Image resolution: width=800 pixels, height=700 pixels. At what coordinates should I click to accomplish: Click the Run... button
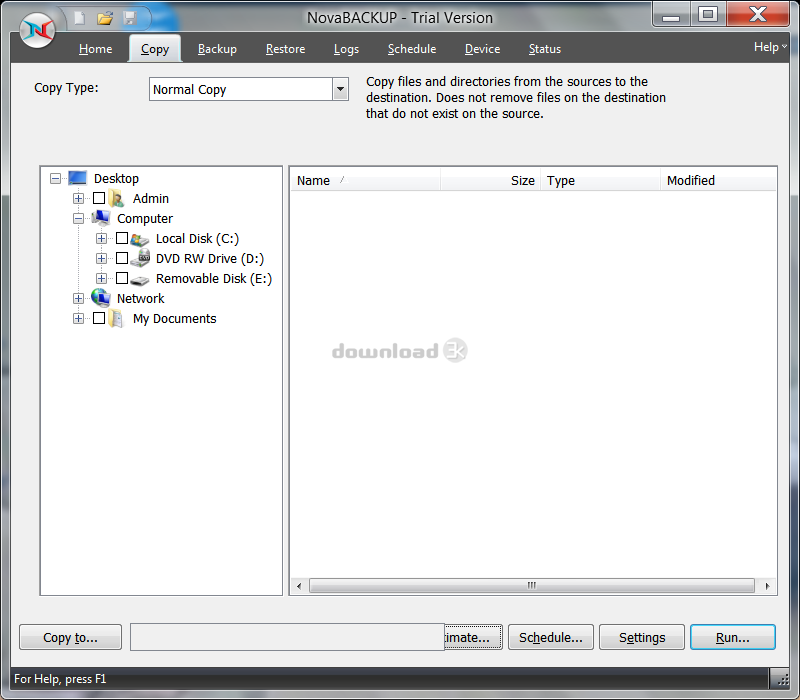pyautogui.click(x=733, y=637)
